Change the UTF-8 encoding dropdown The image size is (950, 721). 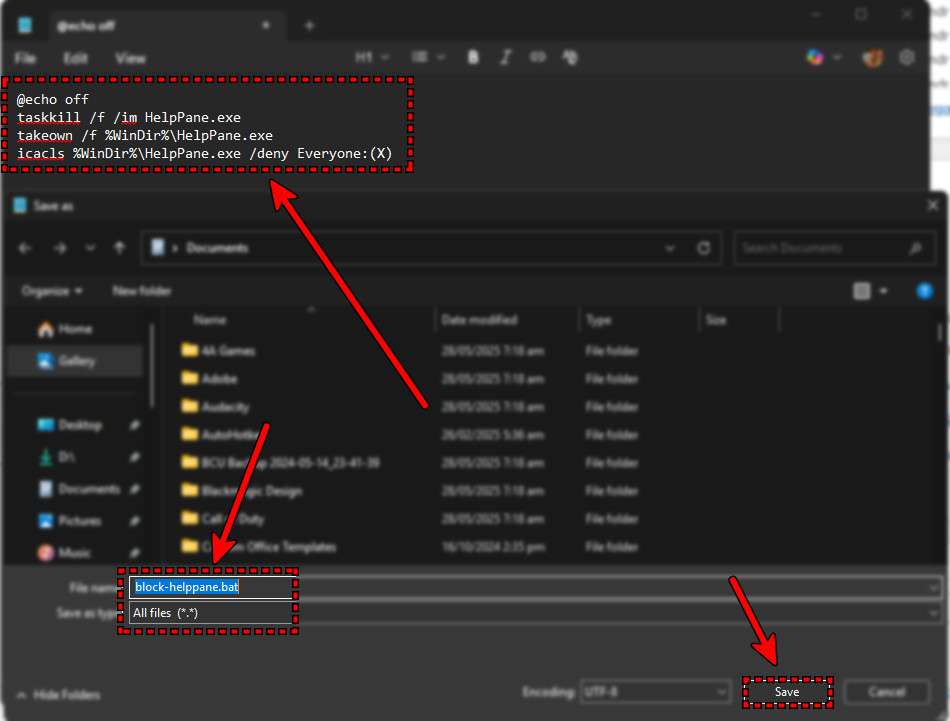pos(655,691)
